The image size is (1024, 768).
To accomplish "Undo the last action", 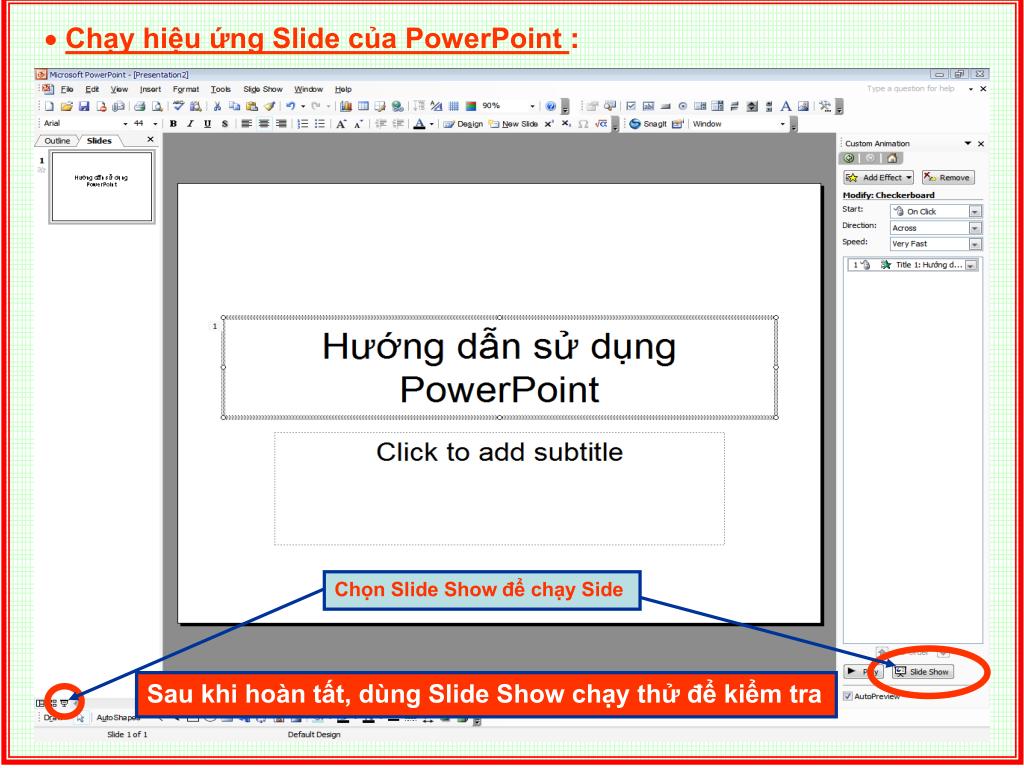I will pyautogui.click(x=291, y=106).
